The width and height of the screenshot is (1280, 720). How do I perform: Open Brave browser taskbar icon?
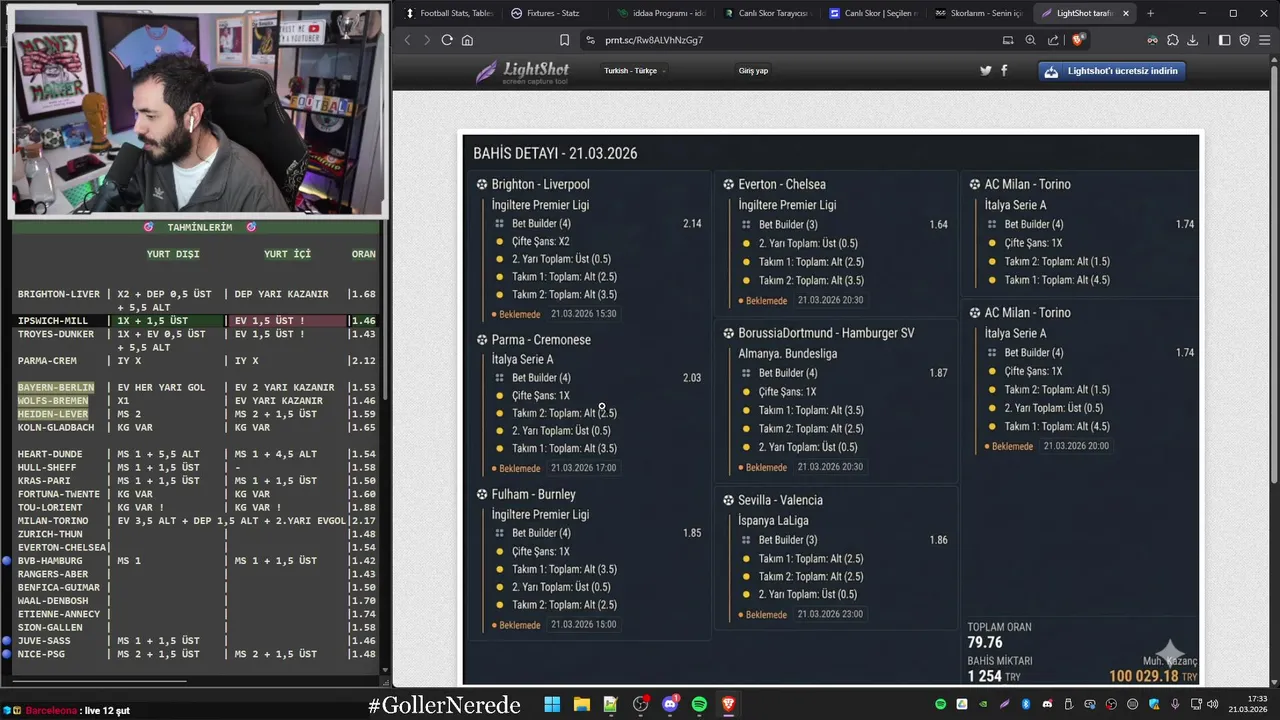click(728, 704)
